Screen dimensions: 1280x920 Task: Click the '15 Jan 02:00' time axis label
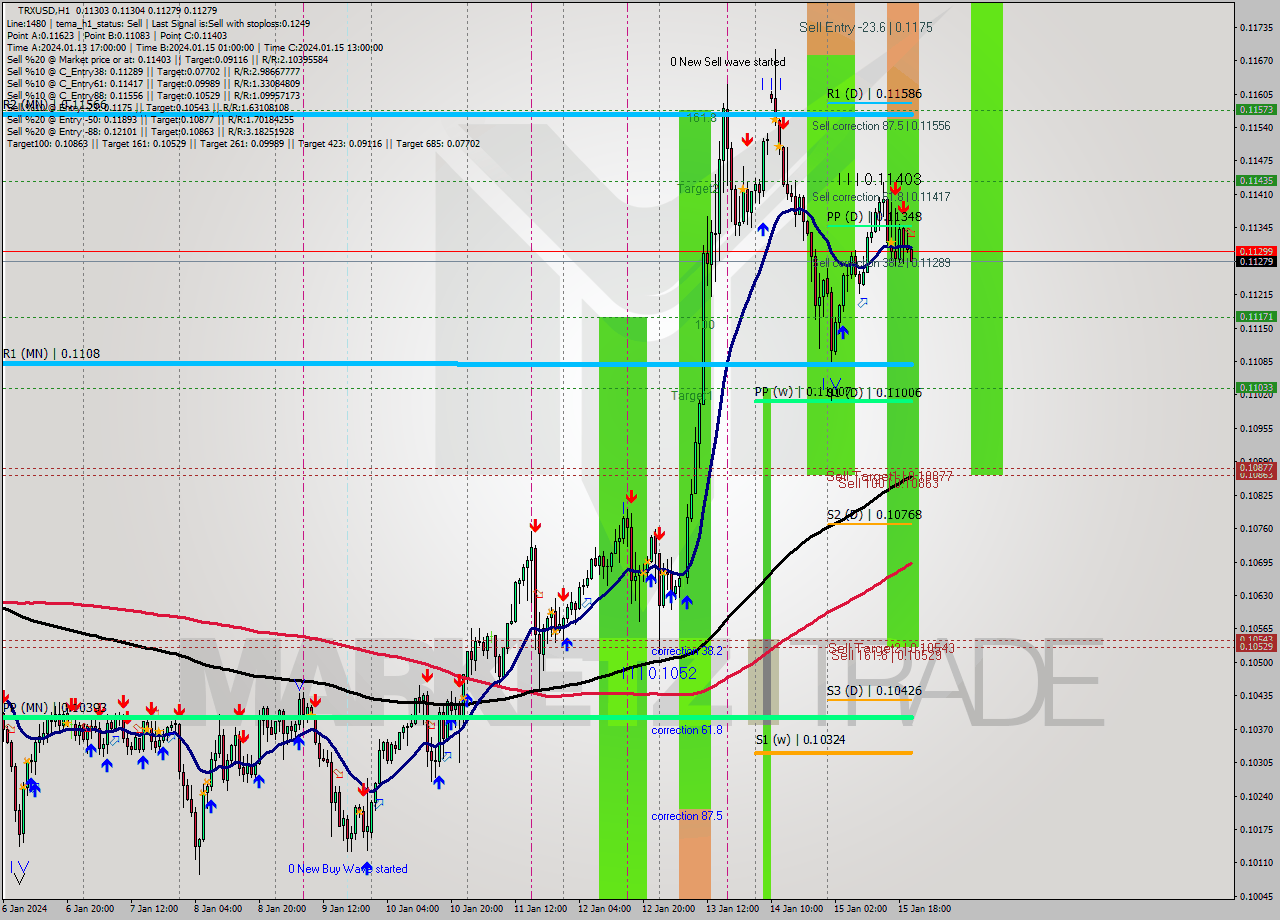pyautogui.click(x=860, y=909)
